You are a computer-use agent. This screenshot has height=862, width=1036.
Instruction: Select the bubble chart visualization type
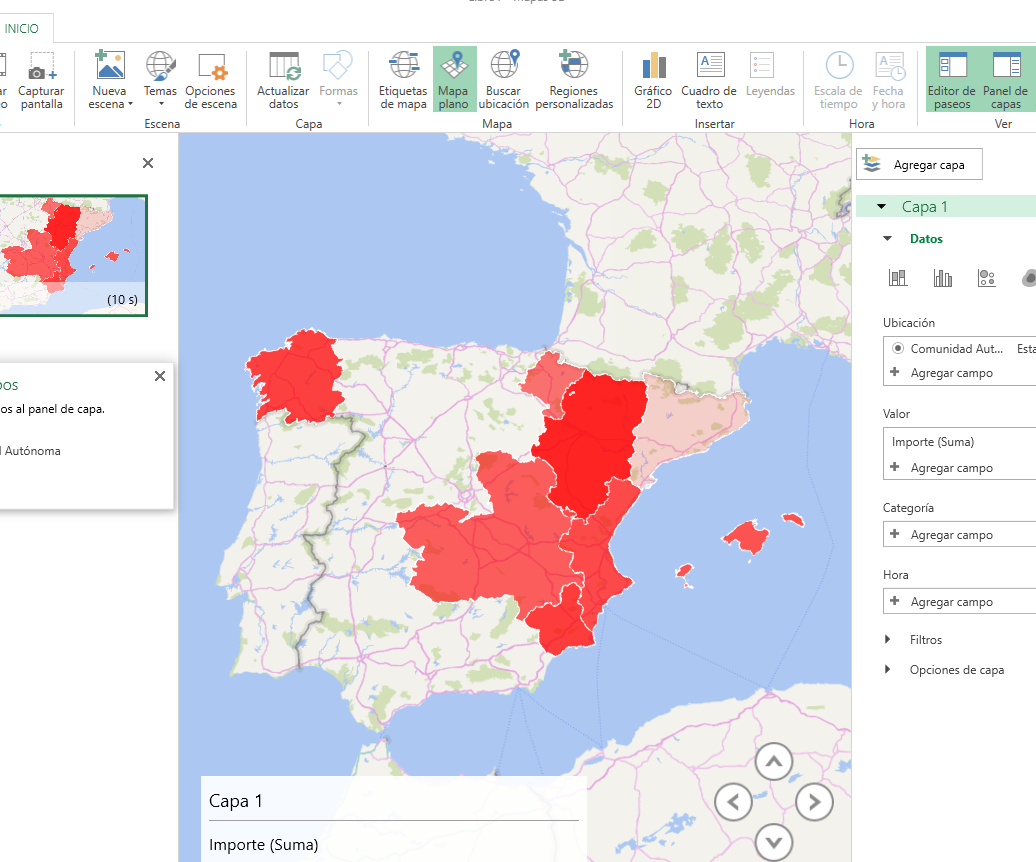coord(987,278)
